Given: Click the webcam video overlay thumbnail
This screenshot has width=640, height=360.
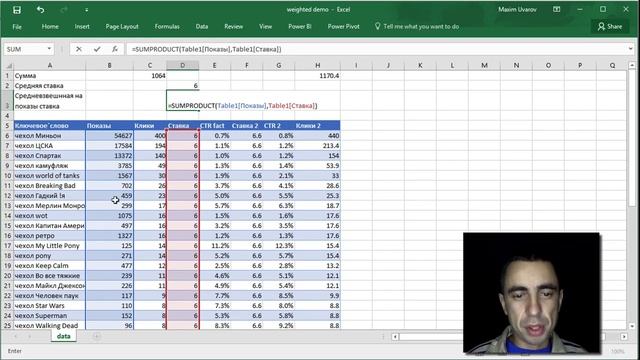Looking at the screenshot, I should click(x=531, y=293).
